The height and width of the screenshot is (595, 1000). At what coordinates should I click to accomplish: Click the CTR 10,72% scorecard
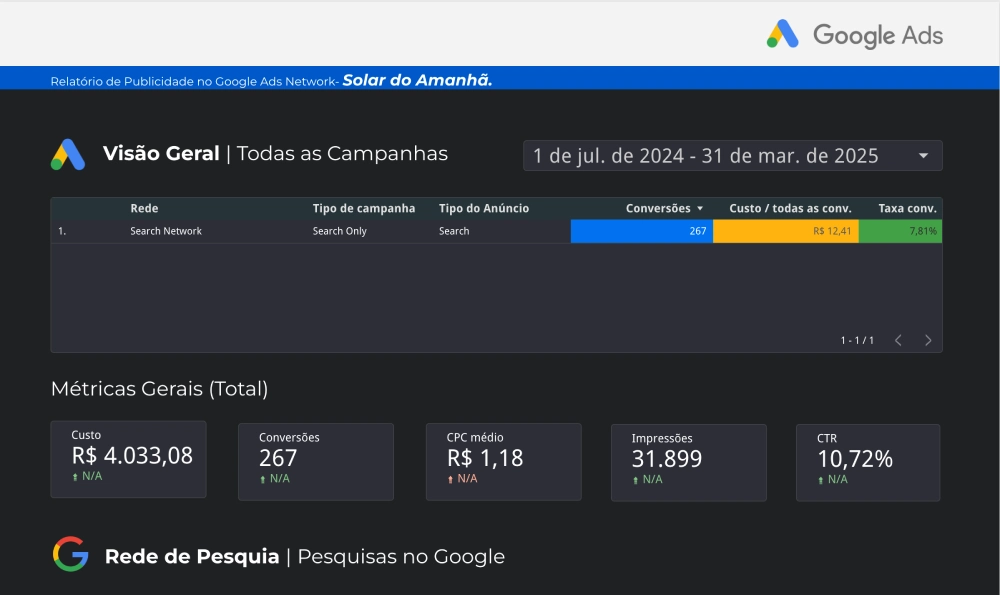click(x=867, y=462)
